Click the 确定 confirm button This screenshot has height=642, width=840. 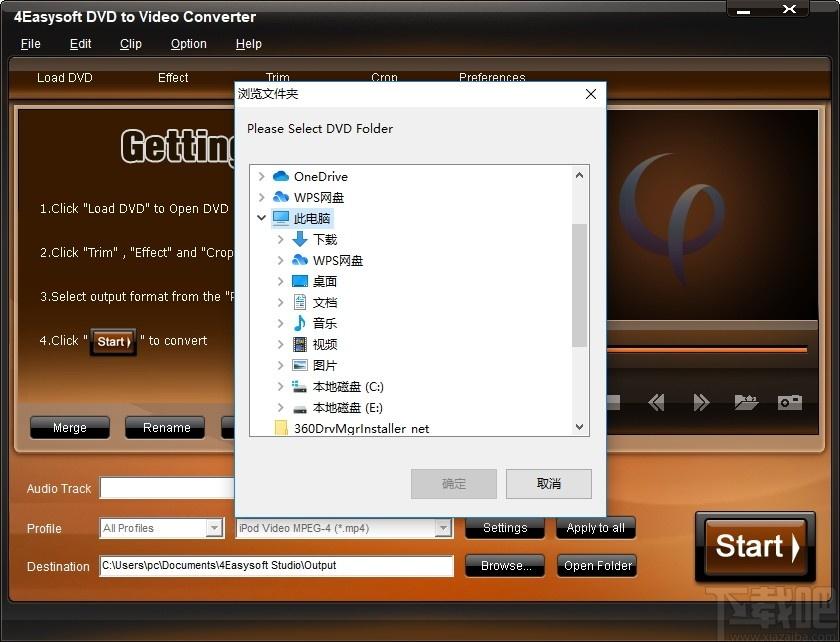point(454,484)
